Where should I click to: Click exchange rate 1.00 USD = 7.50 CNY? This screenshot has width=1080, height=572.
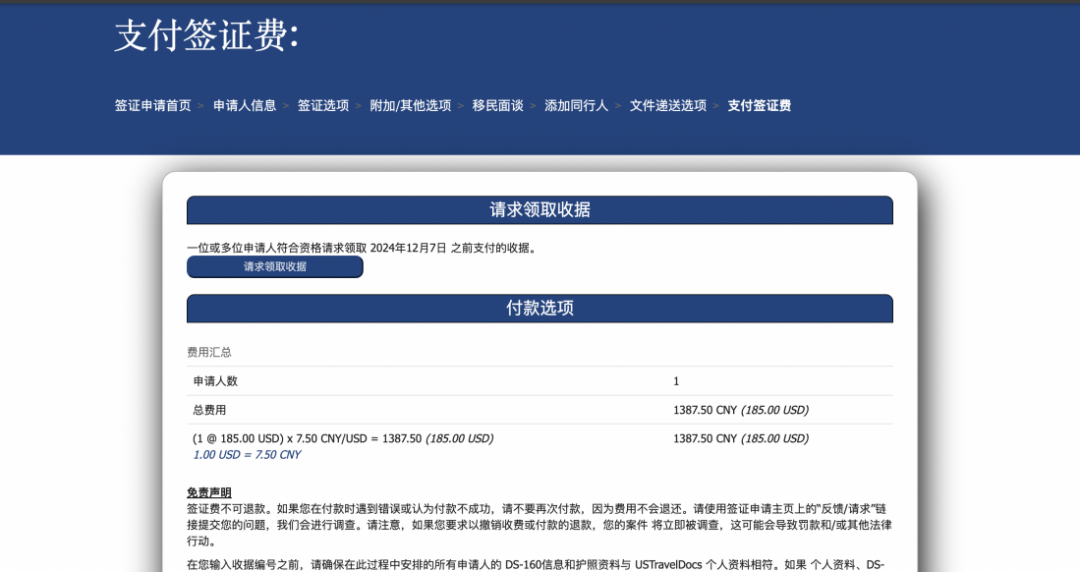click(x=247, y=455)
